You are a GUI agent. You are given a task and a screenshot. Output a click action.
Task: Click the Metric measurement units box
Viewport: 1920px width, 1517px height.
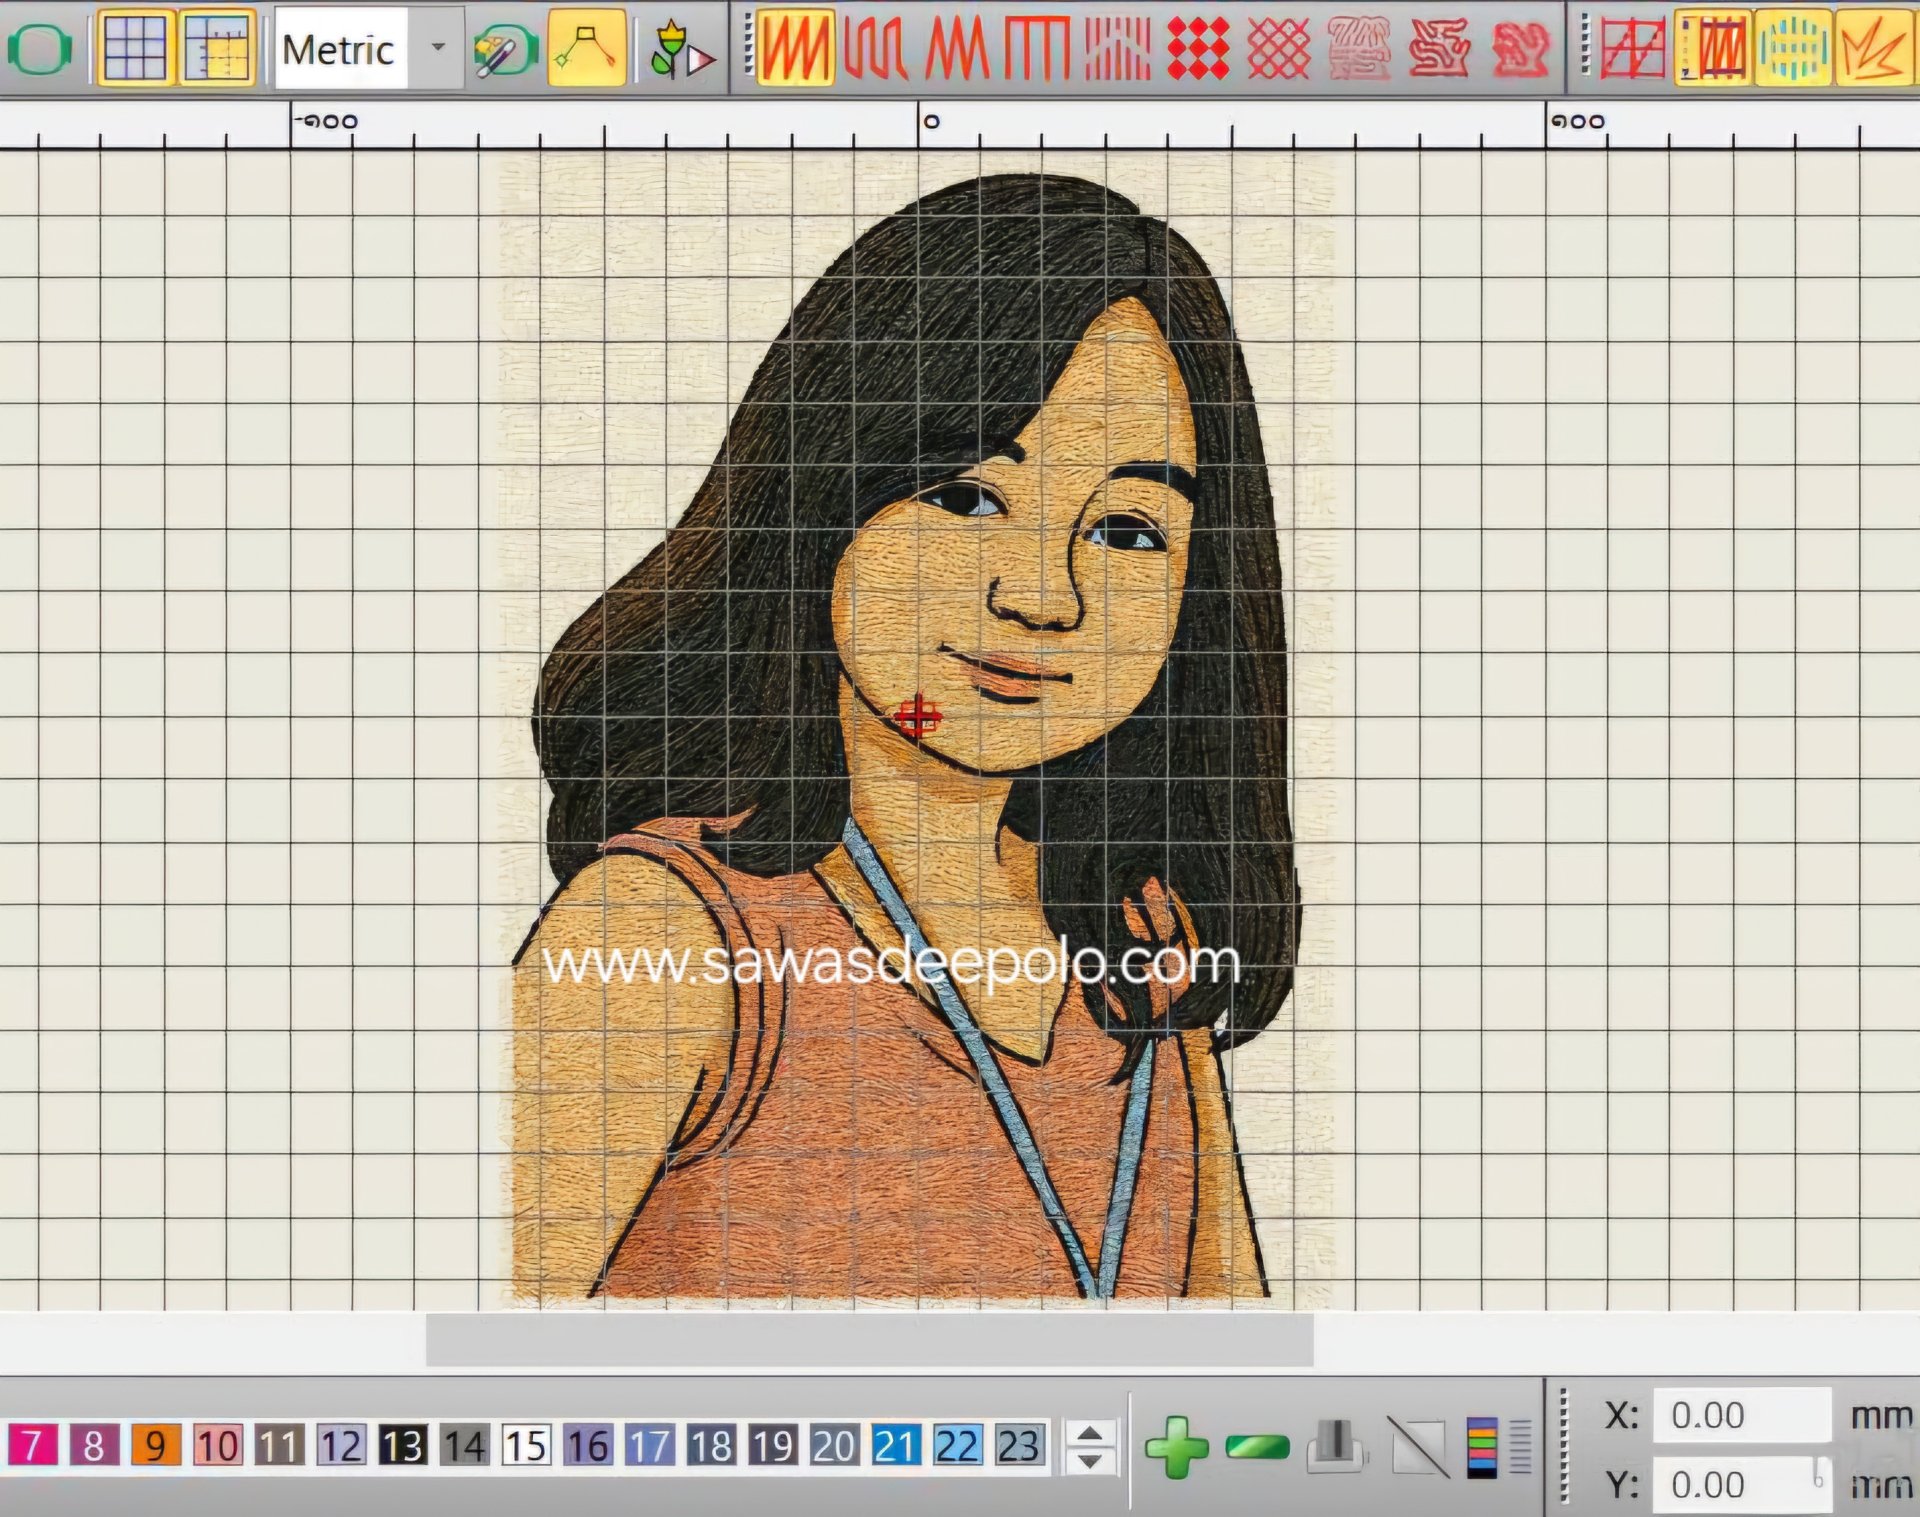pyautogui.click(x=341, y=48)
